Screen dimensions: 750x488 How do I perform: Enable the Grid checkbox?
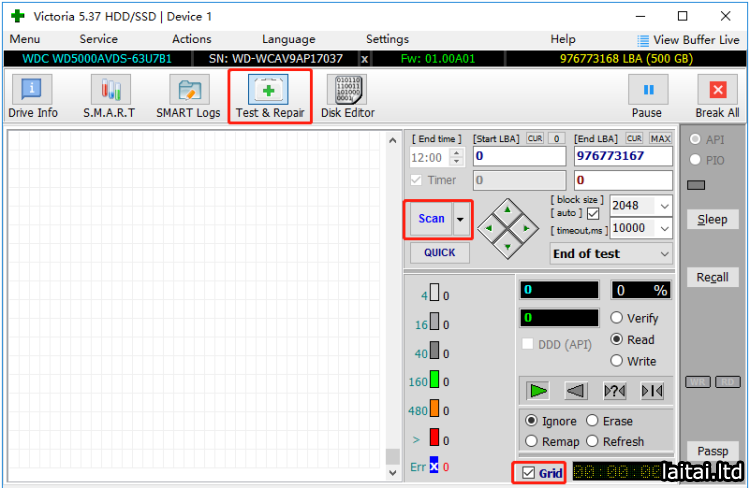529,472
